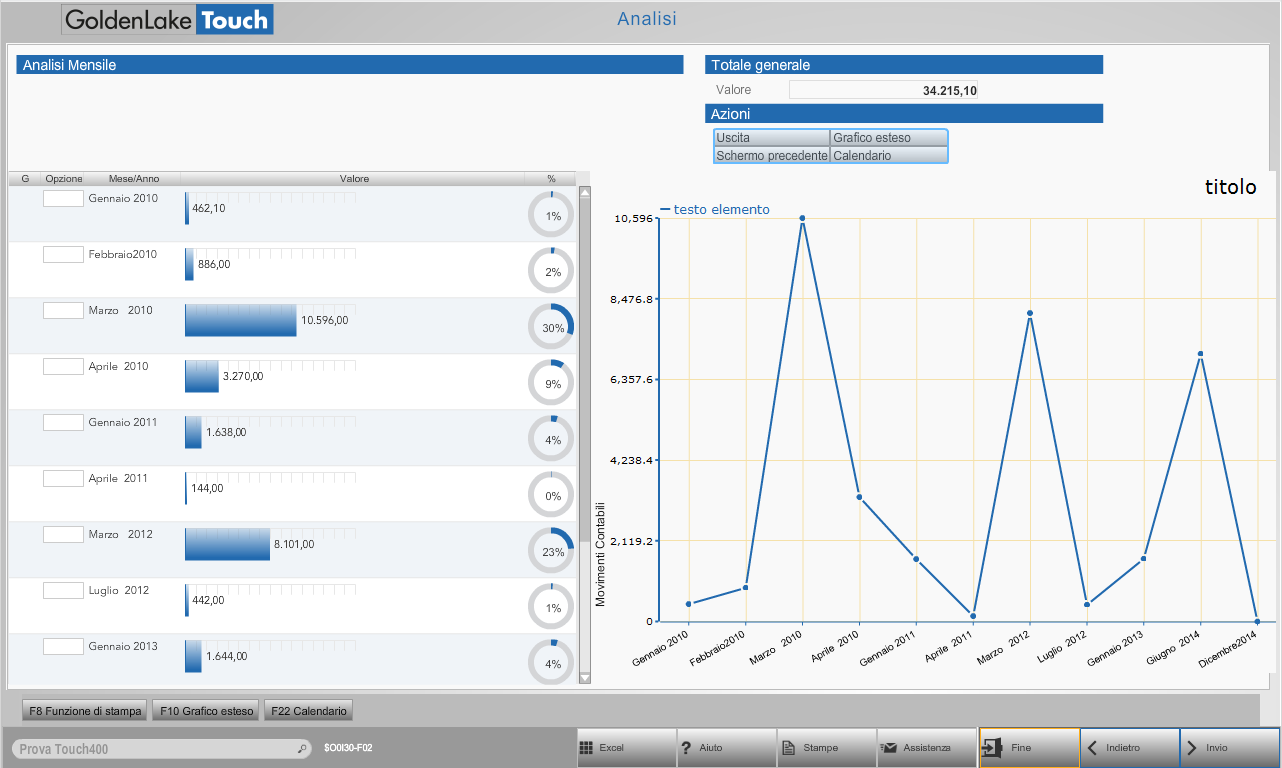The width and height of the screenshot is (1282, 768).
Task: Click F10 Grafico esteso button
Action: pos(206,711)
